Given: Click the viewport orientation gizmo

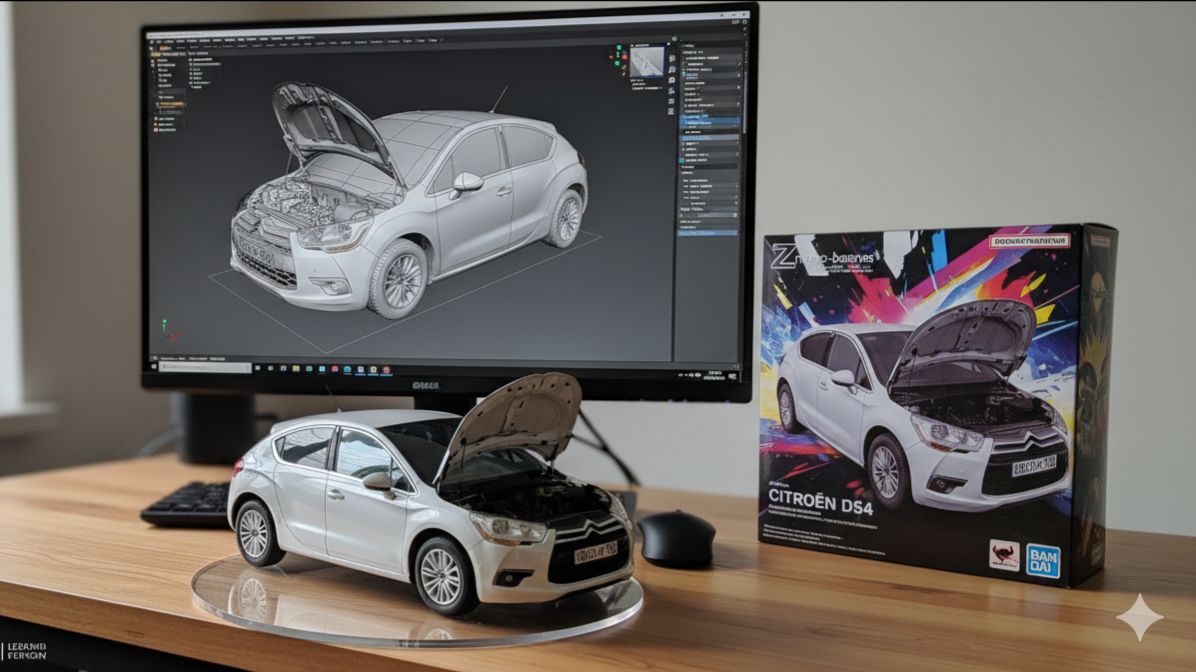Looking at the screenshot, I should [x=619, y=56].
